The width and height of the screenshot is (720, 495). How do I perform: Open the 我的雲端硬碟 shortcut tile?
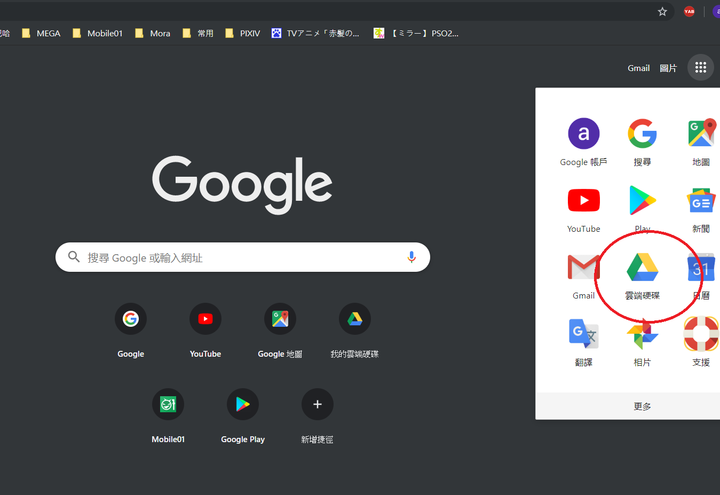click(x=354, y=331)
